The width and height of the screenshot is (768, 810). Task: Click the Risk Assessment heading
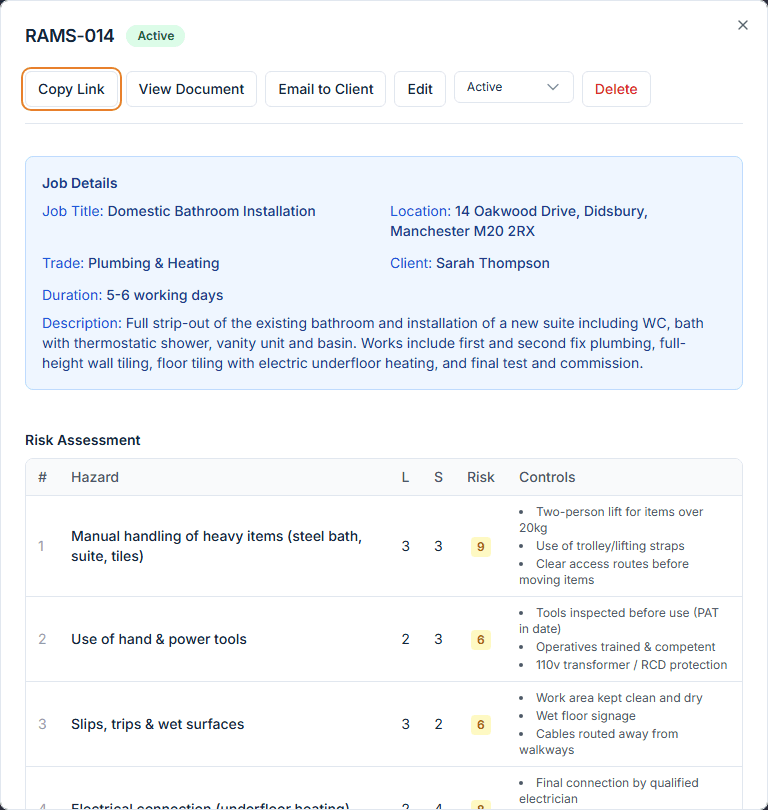coord(83,440)
